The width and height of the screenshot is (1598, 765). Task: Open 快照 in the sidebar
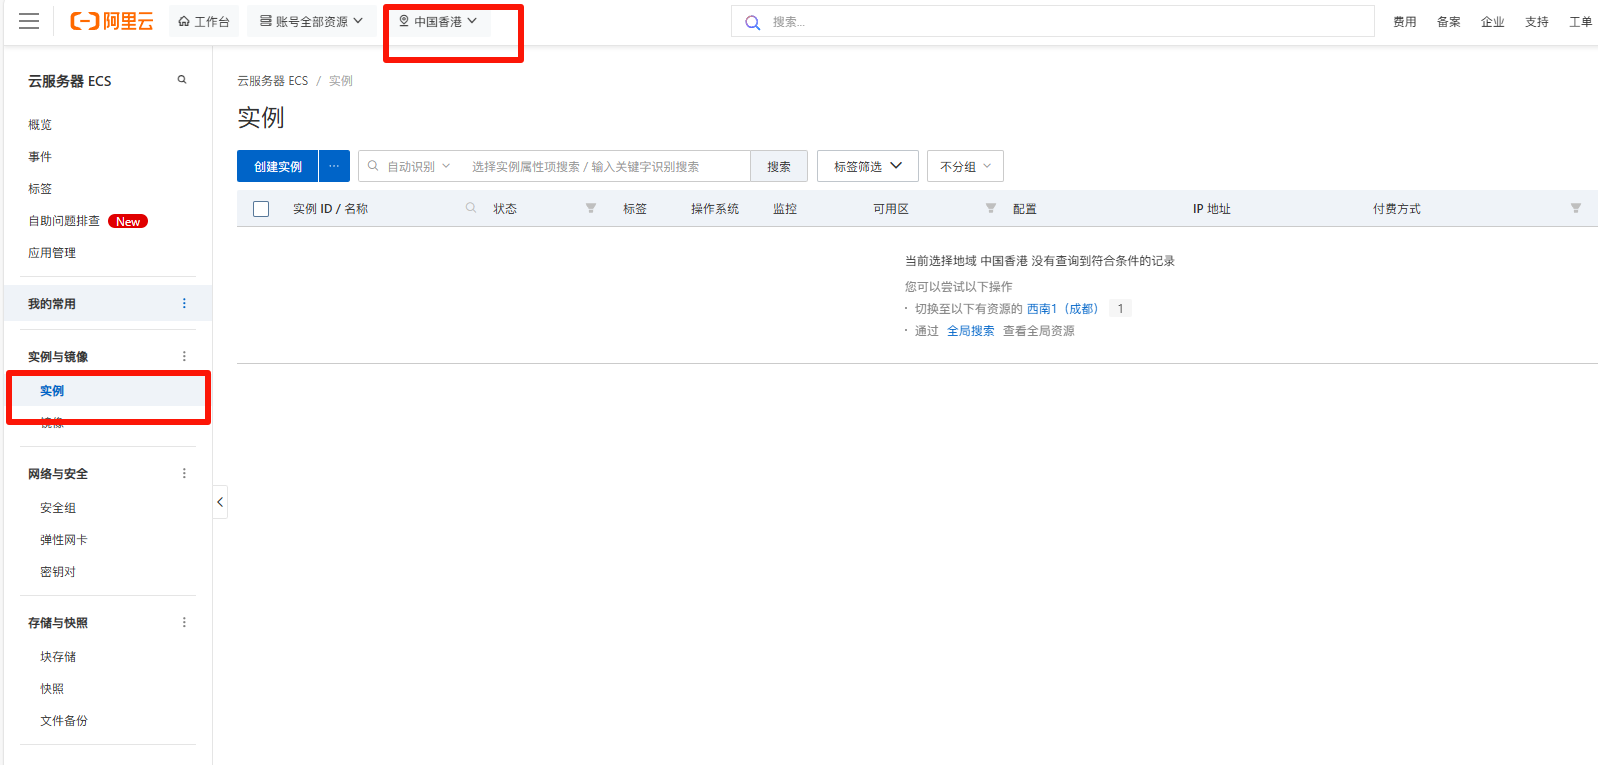click(x=52, y=689)
